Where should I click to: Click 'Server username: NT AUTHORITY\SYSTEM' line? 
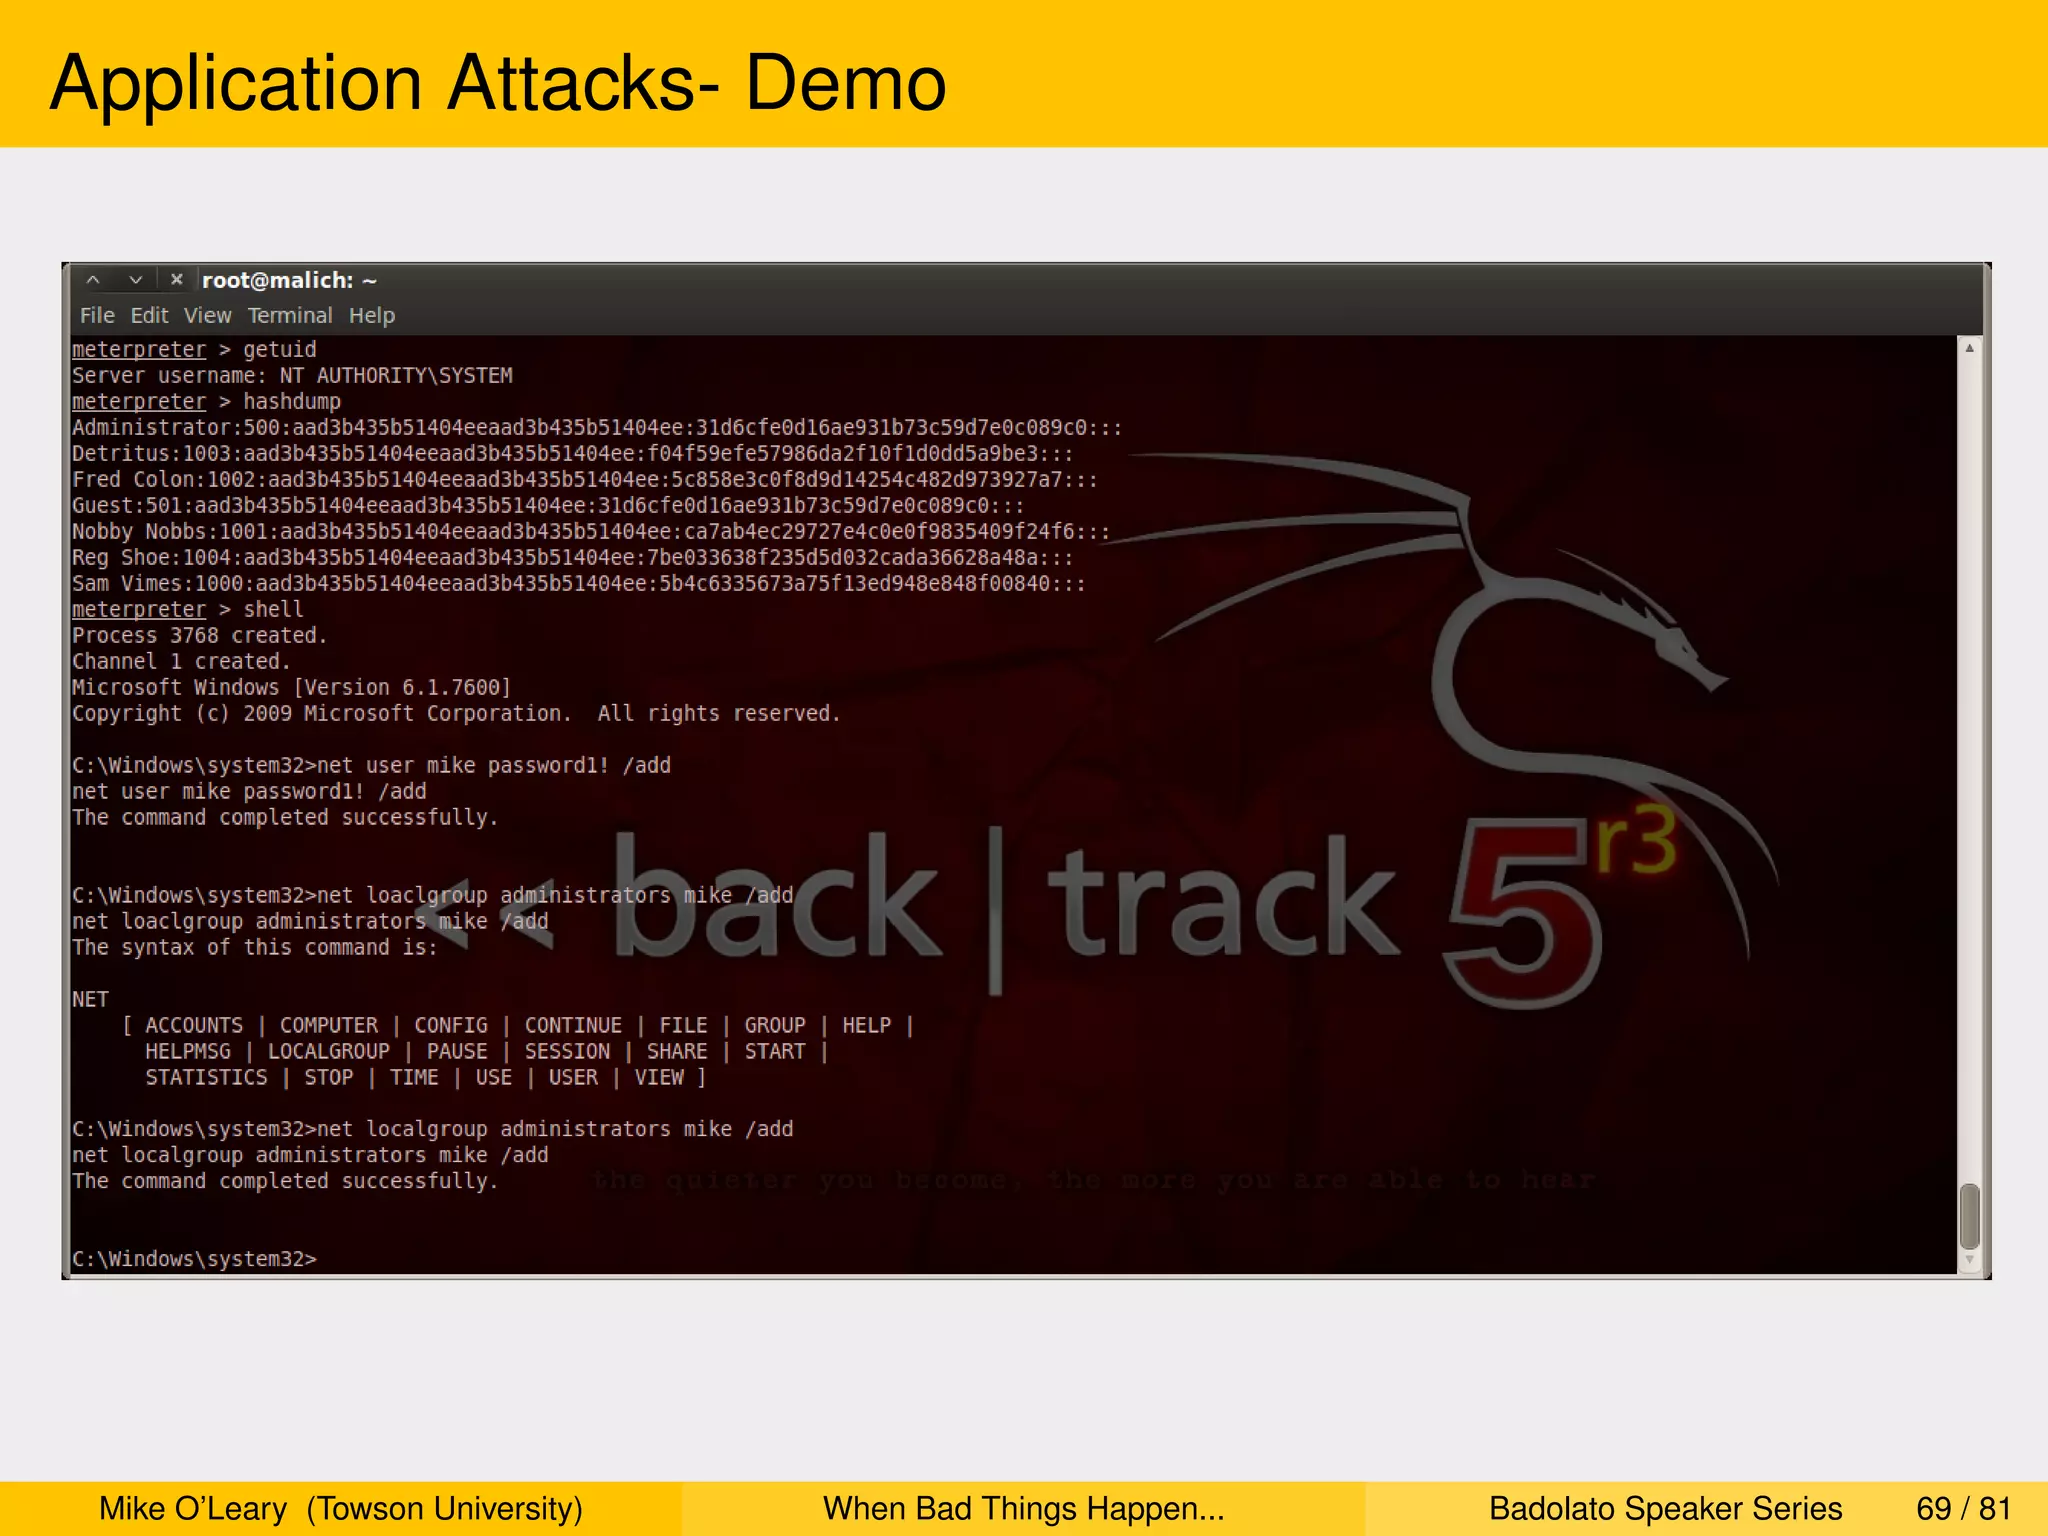pyautogui.click(x=292, y=376)
